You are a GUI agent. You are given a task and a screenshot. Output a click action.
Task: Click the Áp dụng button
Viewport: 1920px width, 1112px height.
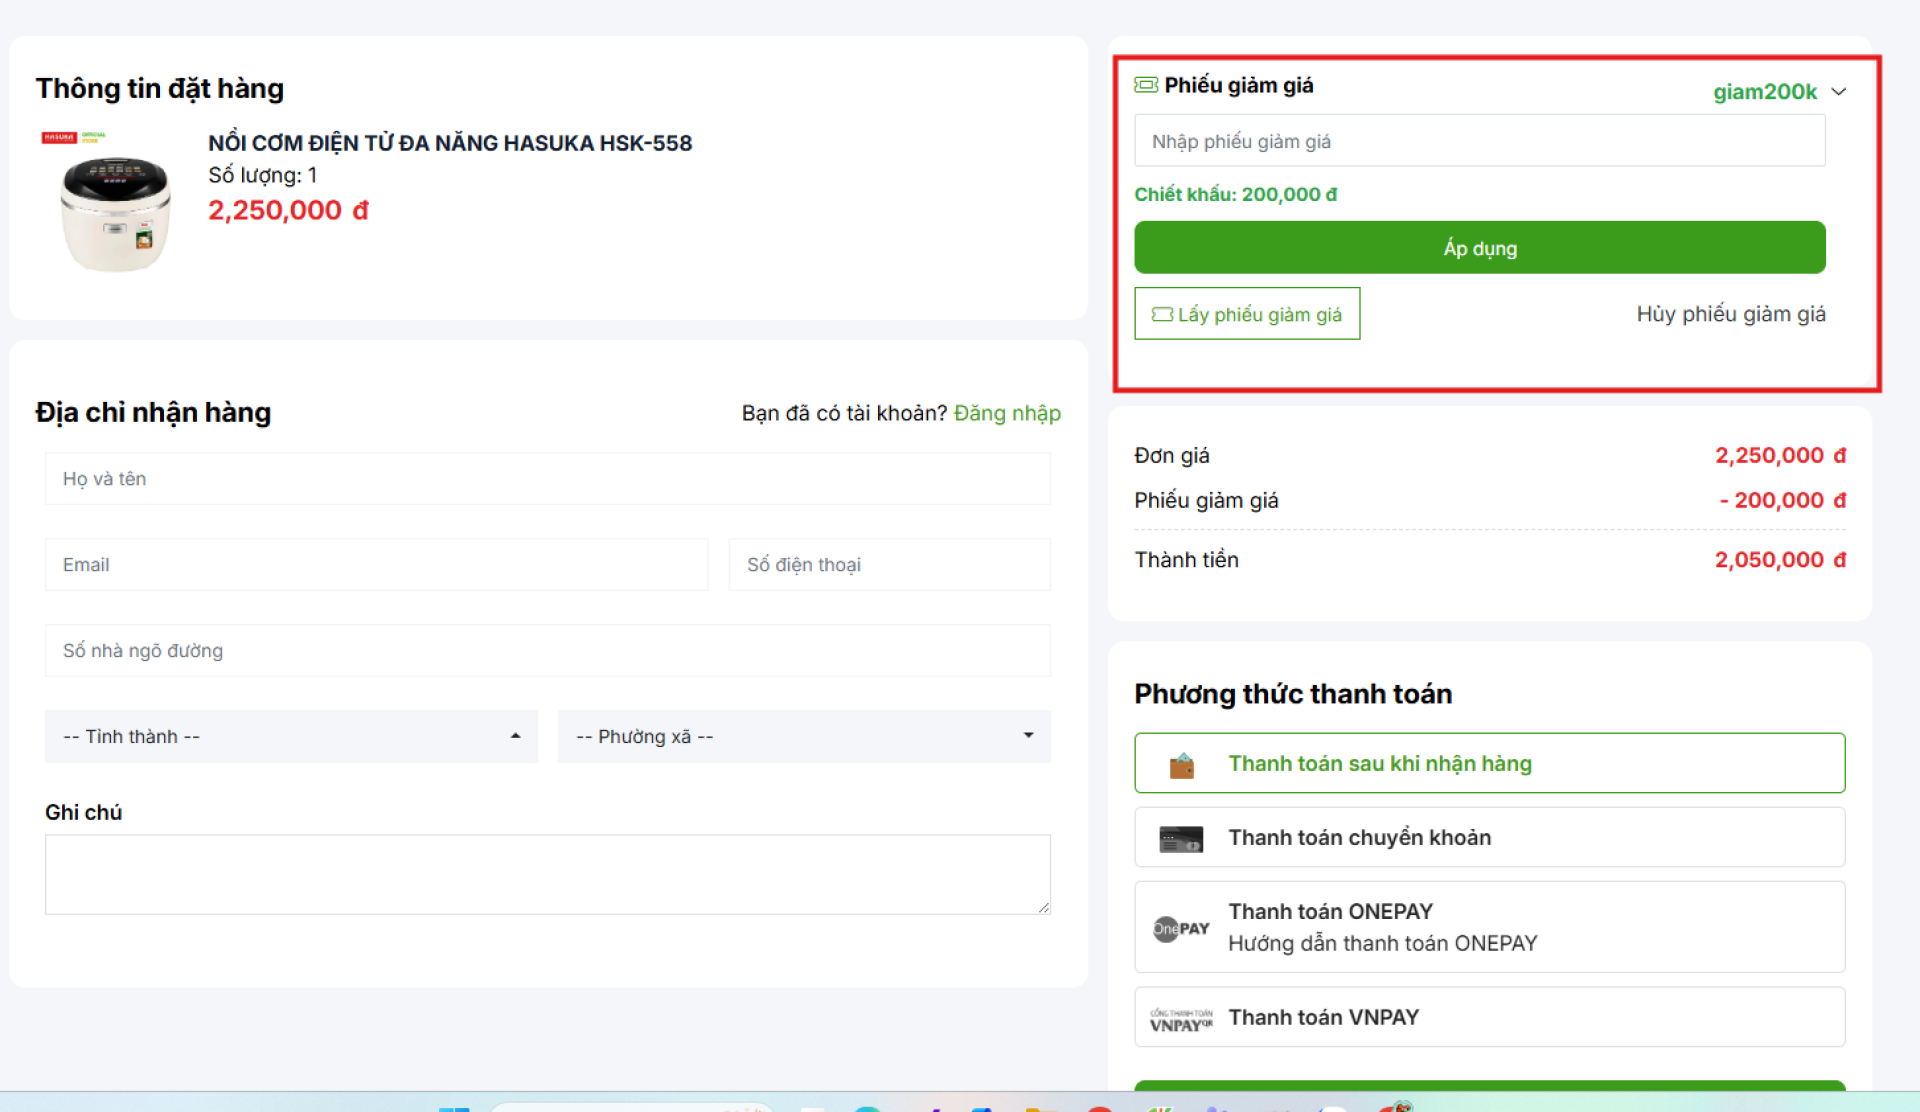pyautogui.click(x=1480, y=247)
